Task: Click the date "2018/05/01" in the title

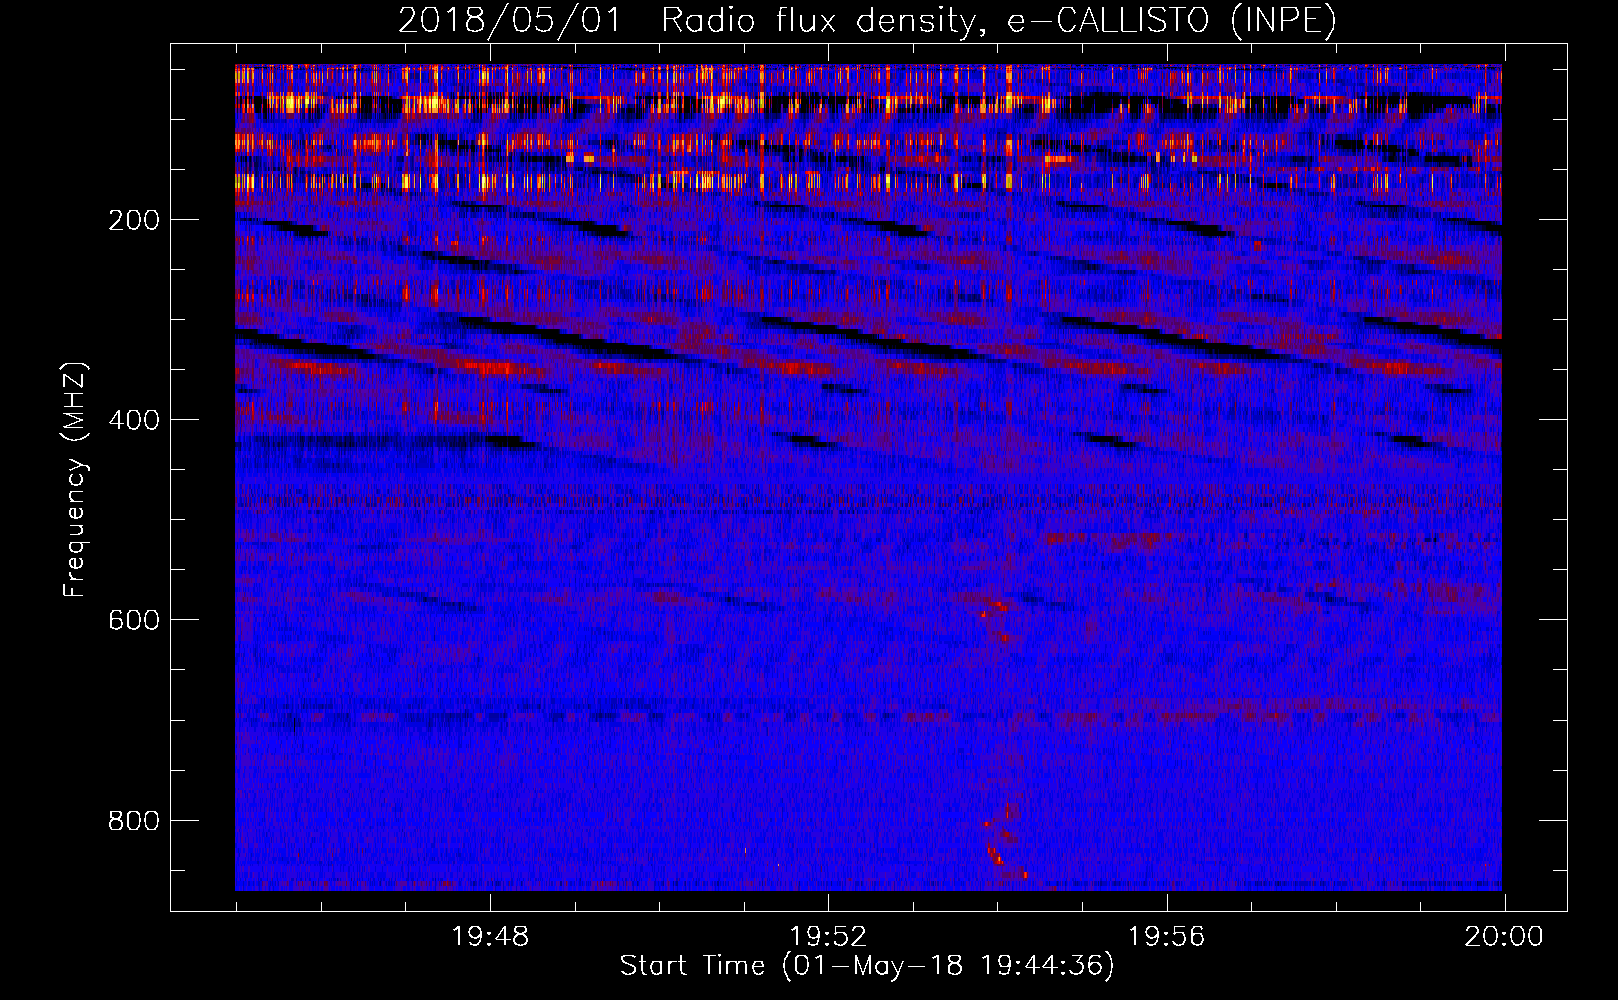Action: coord(510,20)
